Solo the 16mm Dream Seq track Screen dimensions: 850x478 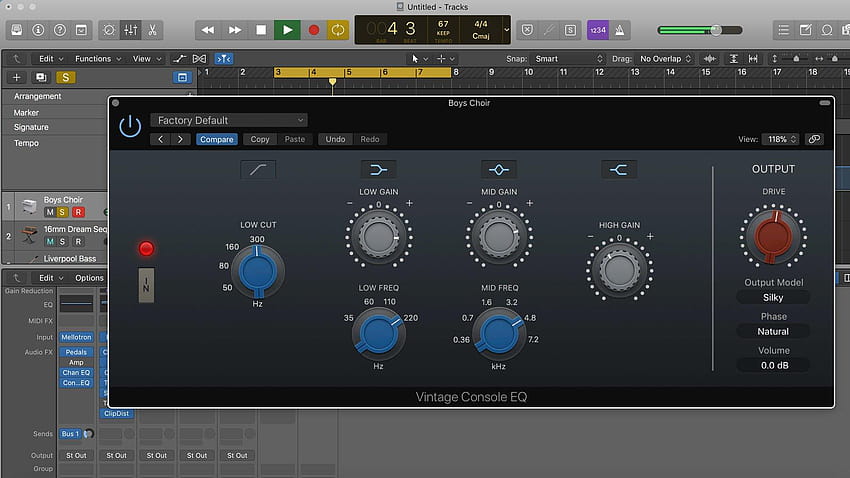[62, 241]
